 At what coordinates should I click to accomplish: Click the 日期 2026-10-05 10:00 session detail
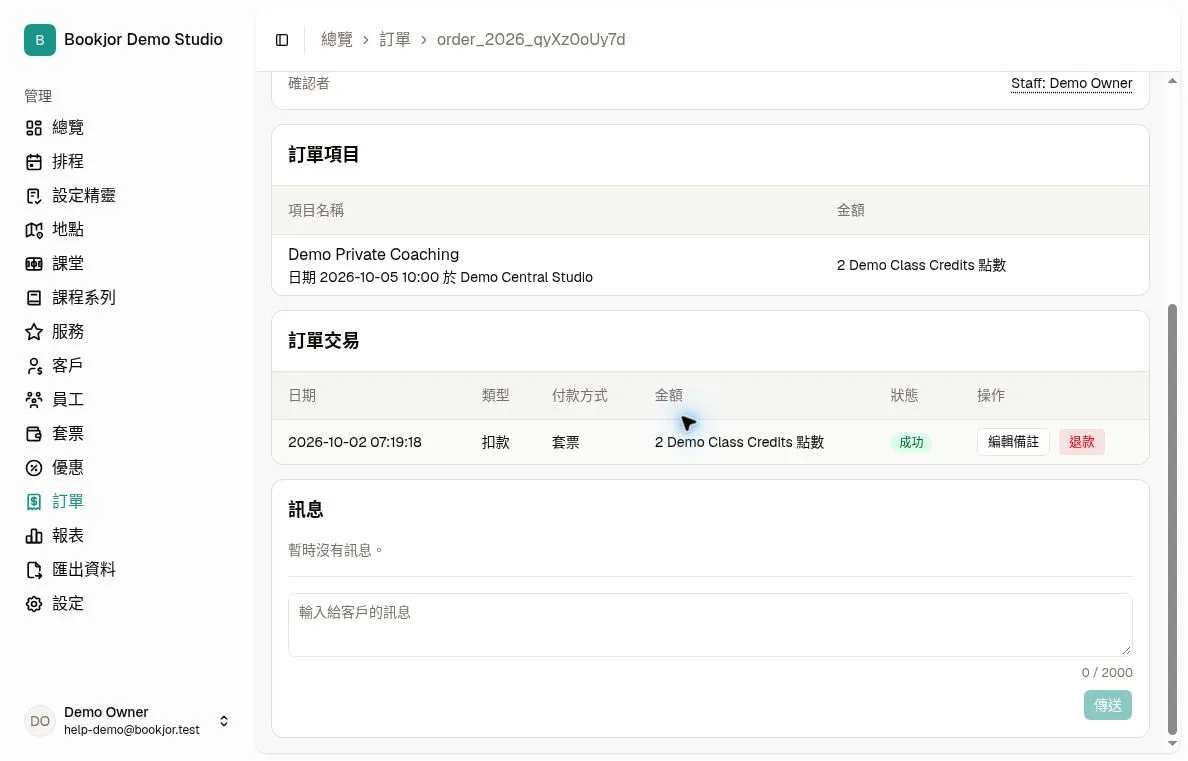[x=440, y=277]
